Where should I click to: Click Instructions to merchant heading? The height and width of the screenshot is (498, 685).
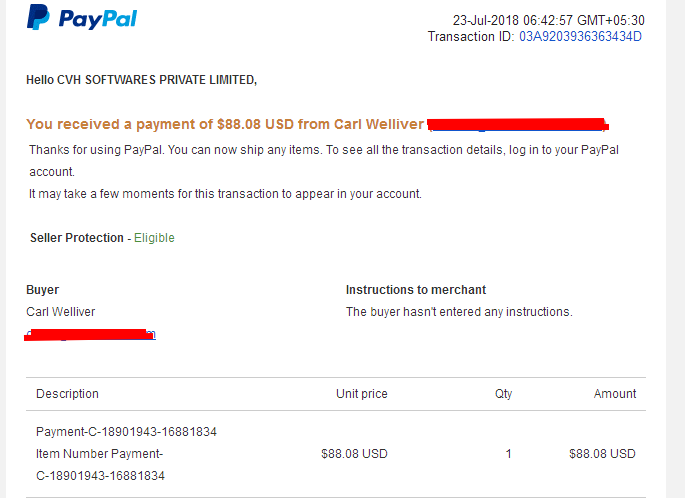pyautogui.click(x=416, y=290)
